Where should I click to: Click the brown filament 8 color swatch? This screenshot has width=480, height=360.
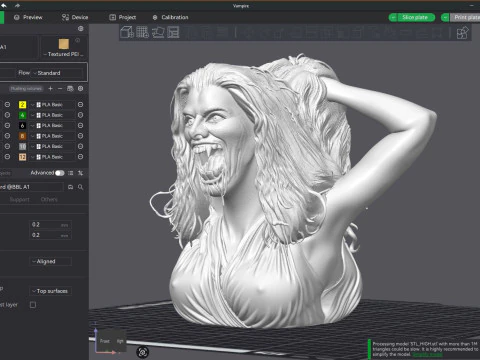pos(22,136)
